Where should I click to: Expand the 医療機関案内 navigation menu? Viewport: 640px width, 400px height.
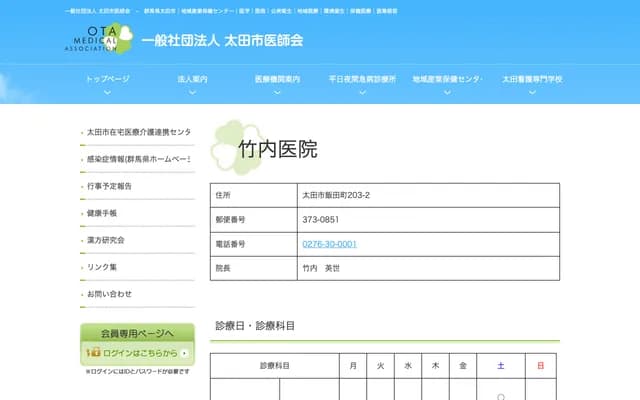coord(277,79)
